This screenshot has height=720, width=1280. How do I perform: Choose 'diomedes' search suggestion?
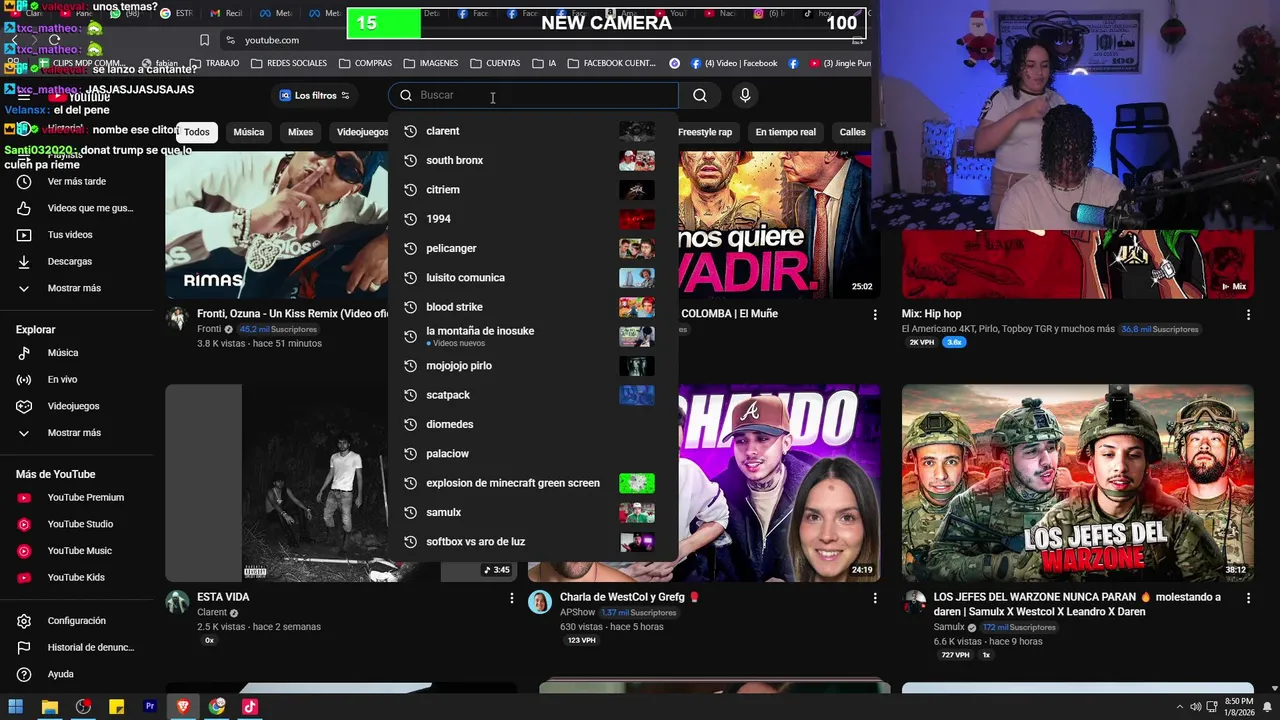click(x=533, y=424)
